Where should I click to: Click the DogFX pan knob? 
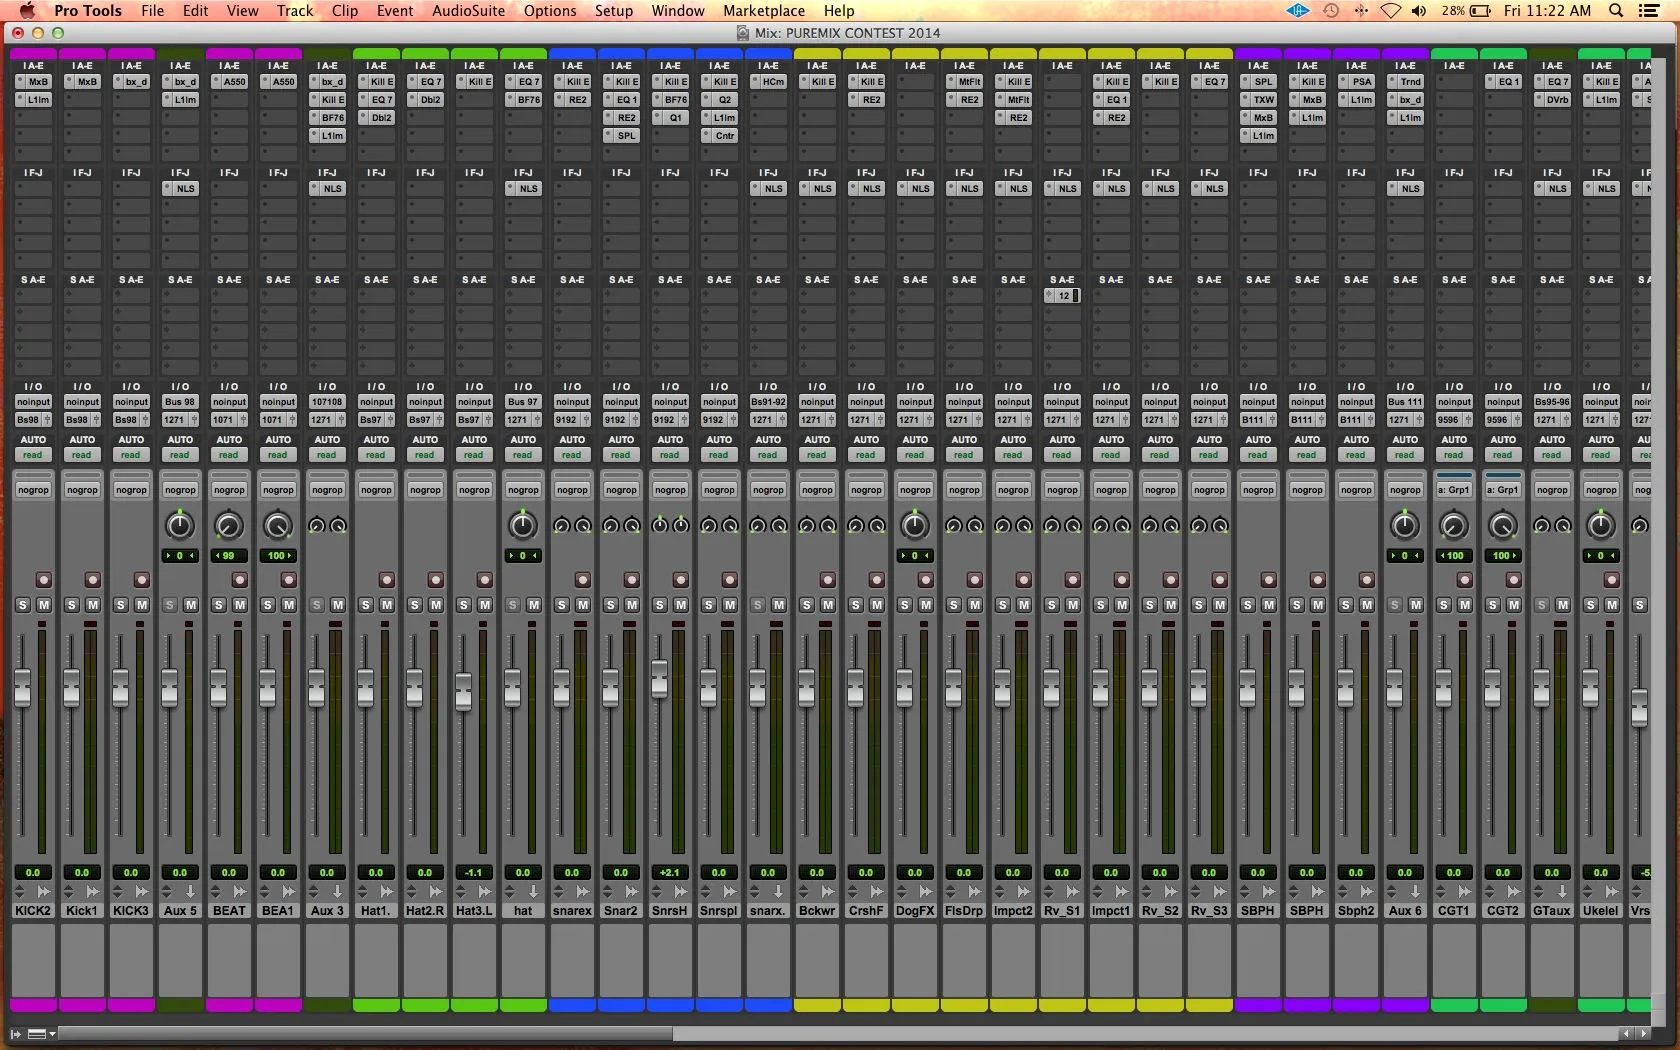915,525
